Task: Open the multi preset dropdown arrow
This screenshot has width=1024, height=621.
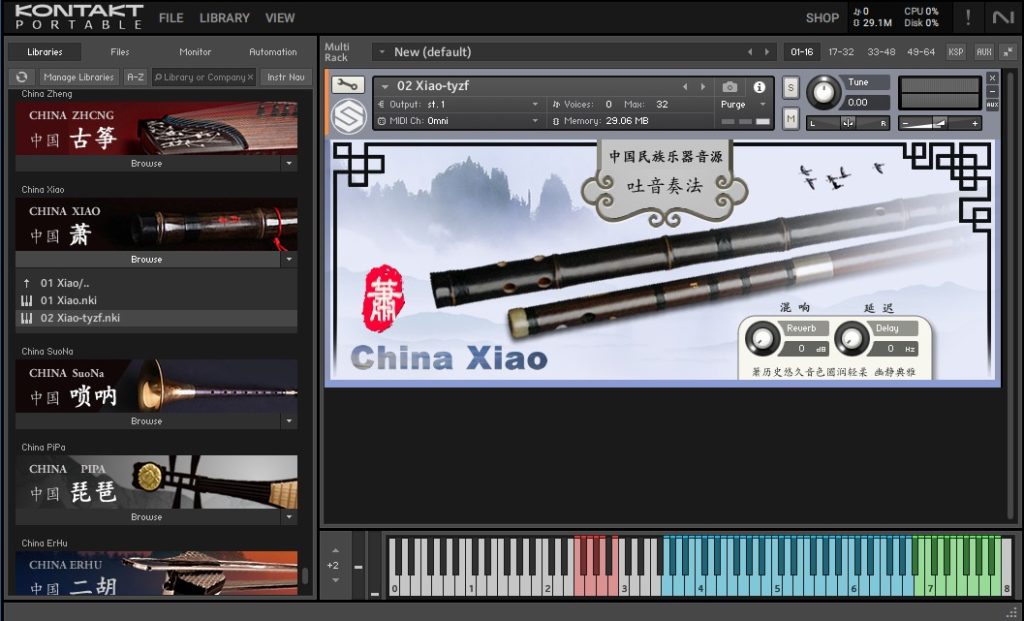Action: (381, 52)
